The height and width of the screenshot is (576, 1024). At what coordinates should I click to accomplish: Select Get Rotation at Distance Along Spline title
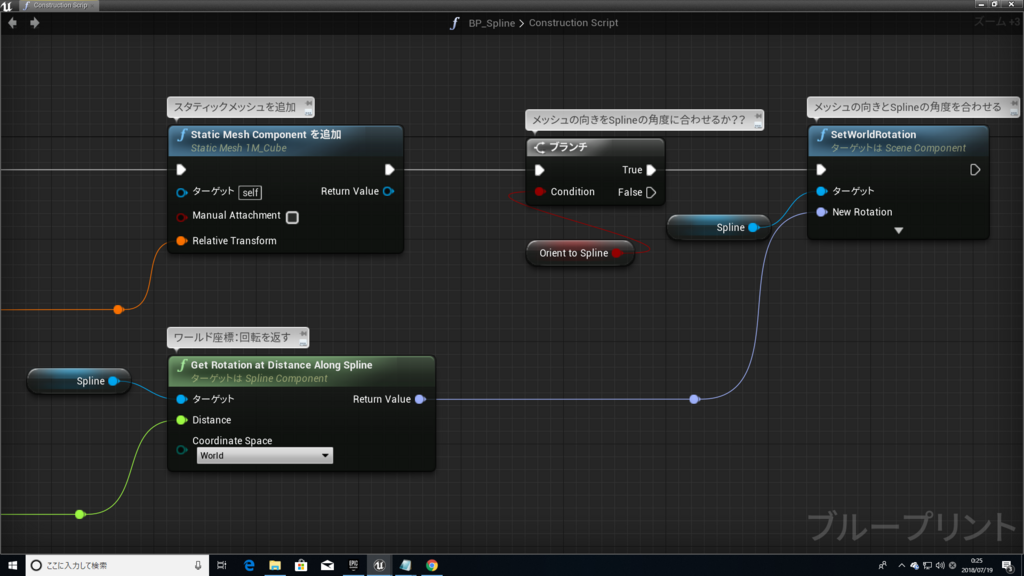coord(281,365)
